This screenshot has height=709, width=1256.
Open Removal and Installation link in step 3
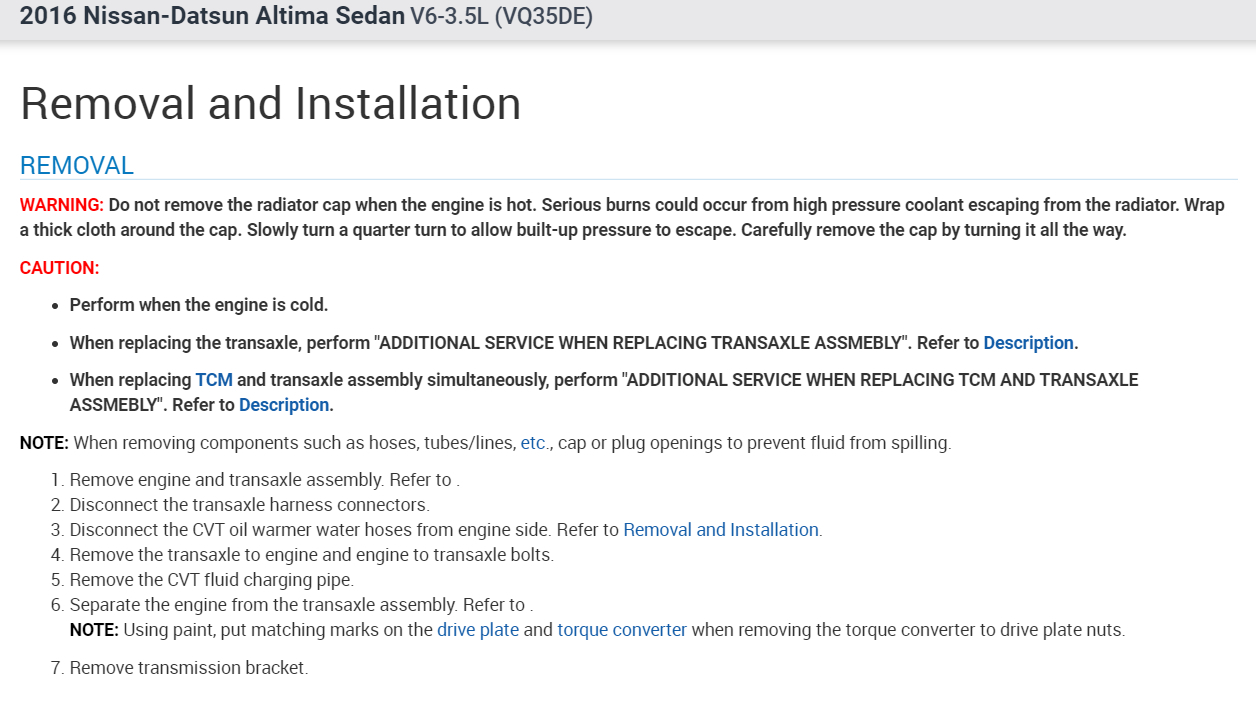(720, 530)
